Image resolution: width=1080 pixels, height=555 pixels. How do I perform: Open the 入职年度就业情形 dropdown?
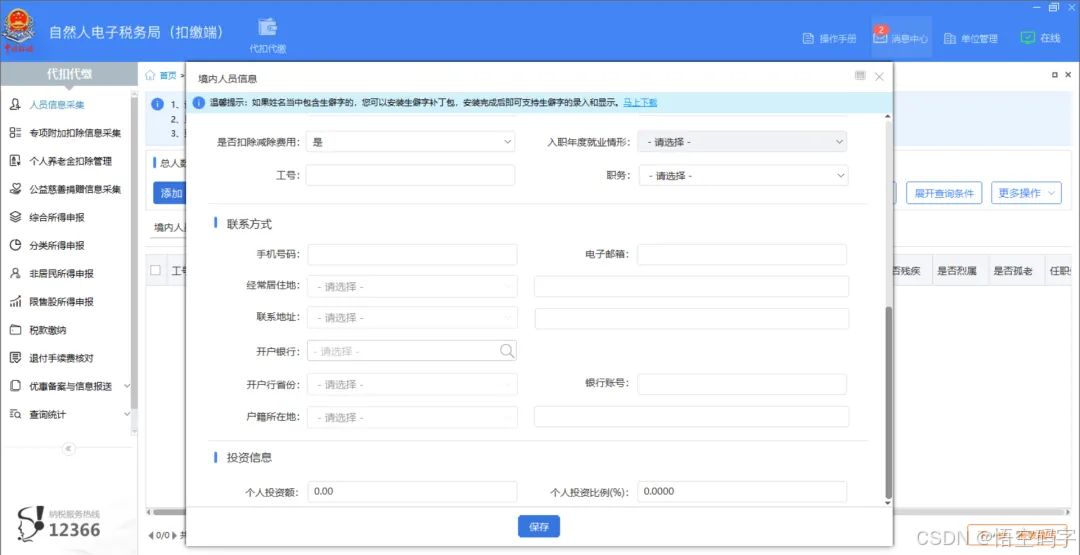click(742, 142)
